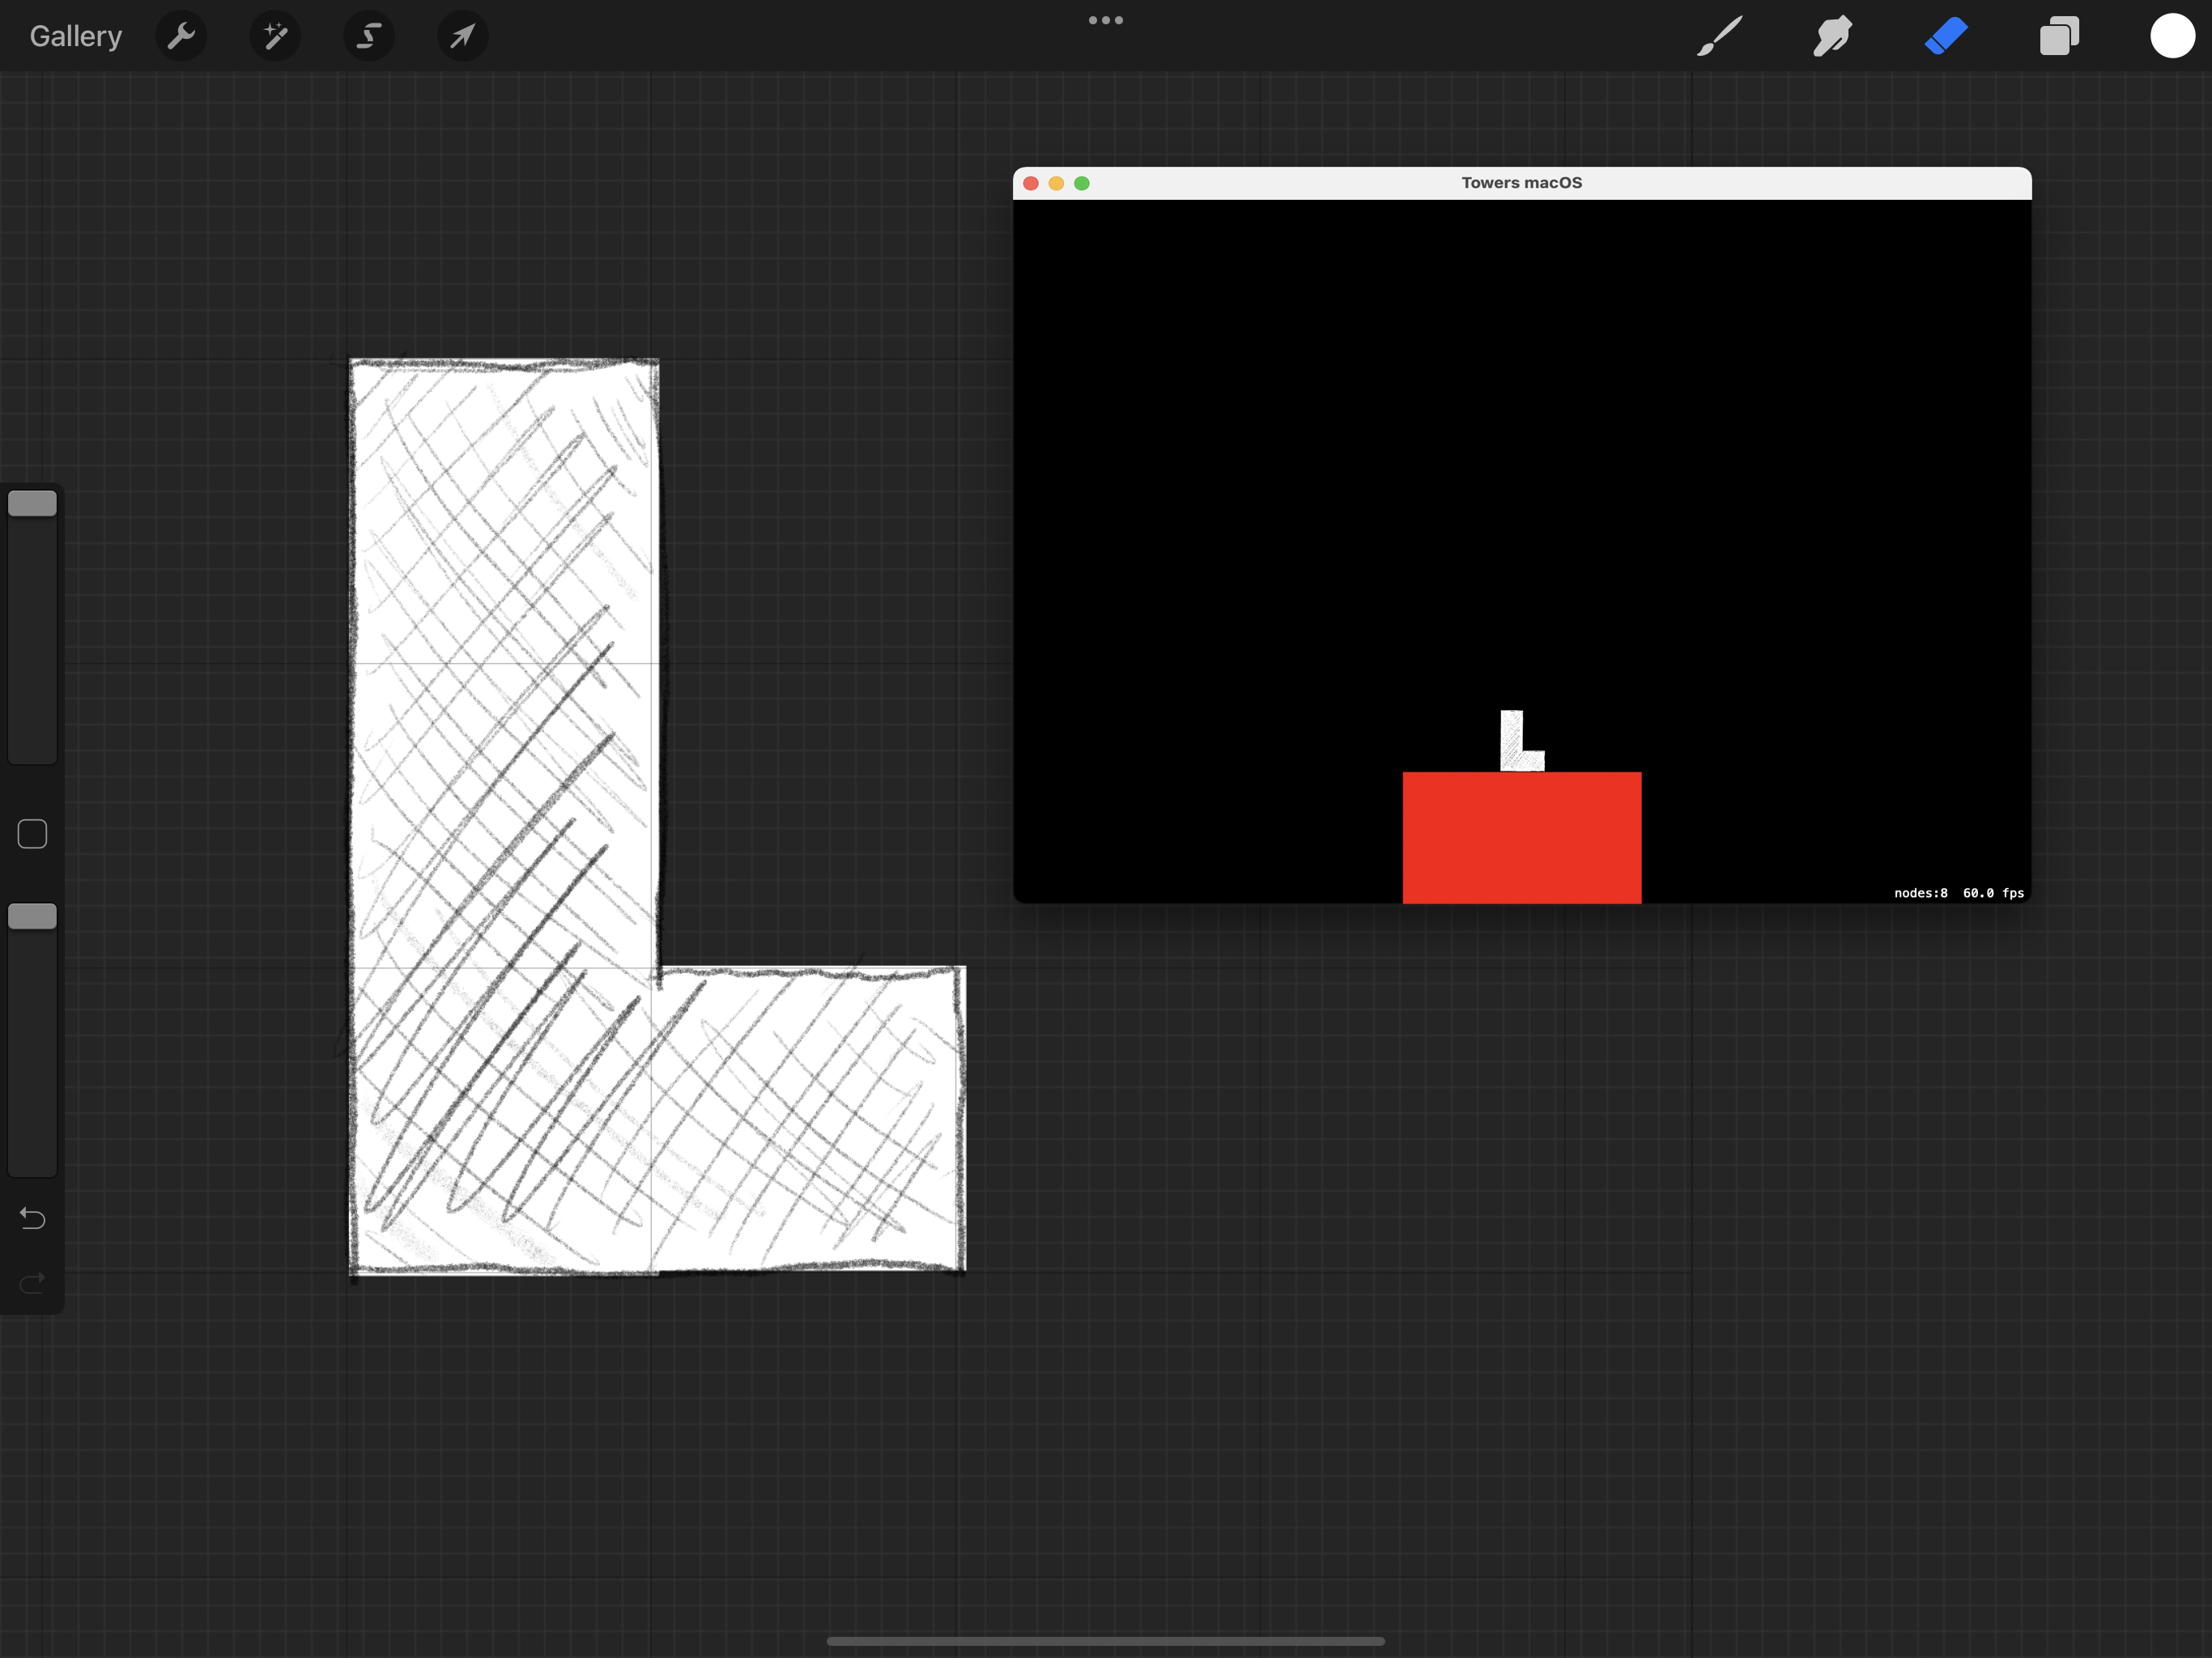The width and height of the screenshot is (2212, 1658).
Task: Click the brush size slider handle
Action: (x=32, y=503)
